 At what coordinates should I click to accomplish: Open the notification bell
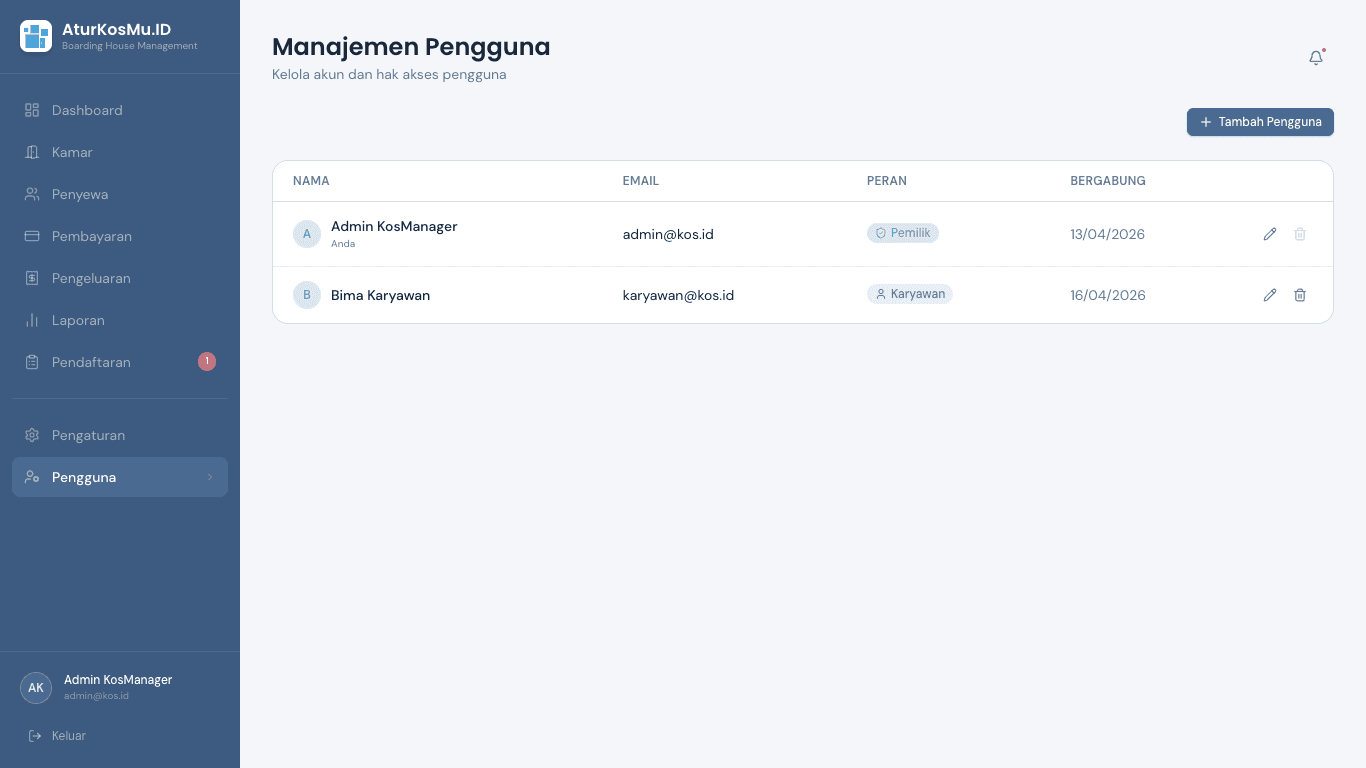pyautogui.click(x=1316, y=58)
